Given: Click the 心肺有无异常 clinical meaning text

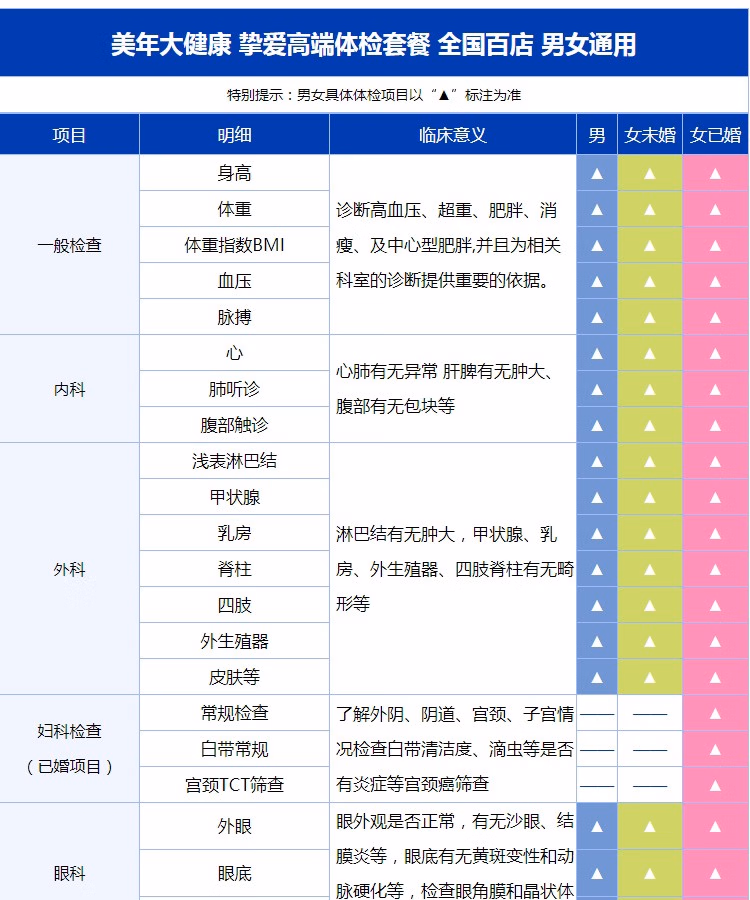Looking at the screenshot, I should click(445, 389).
